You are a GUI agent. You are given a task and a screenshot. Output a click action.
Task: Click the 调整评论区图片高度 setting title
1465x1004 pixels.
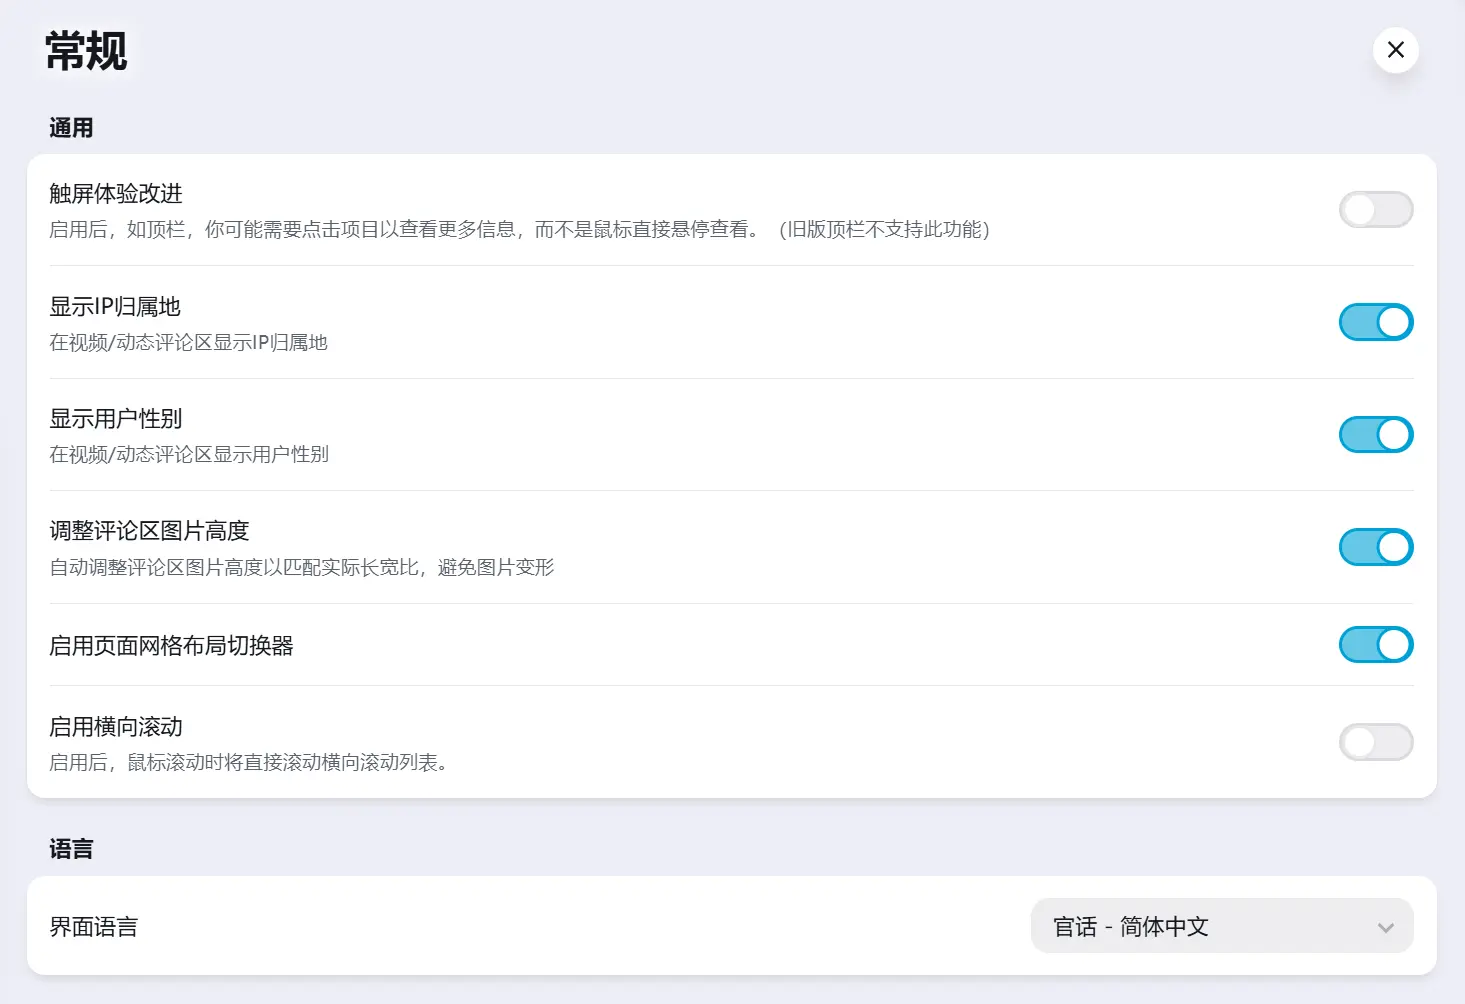point(149,531)
